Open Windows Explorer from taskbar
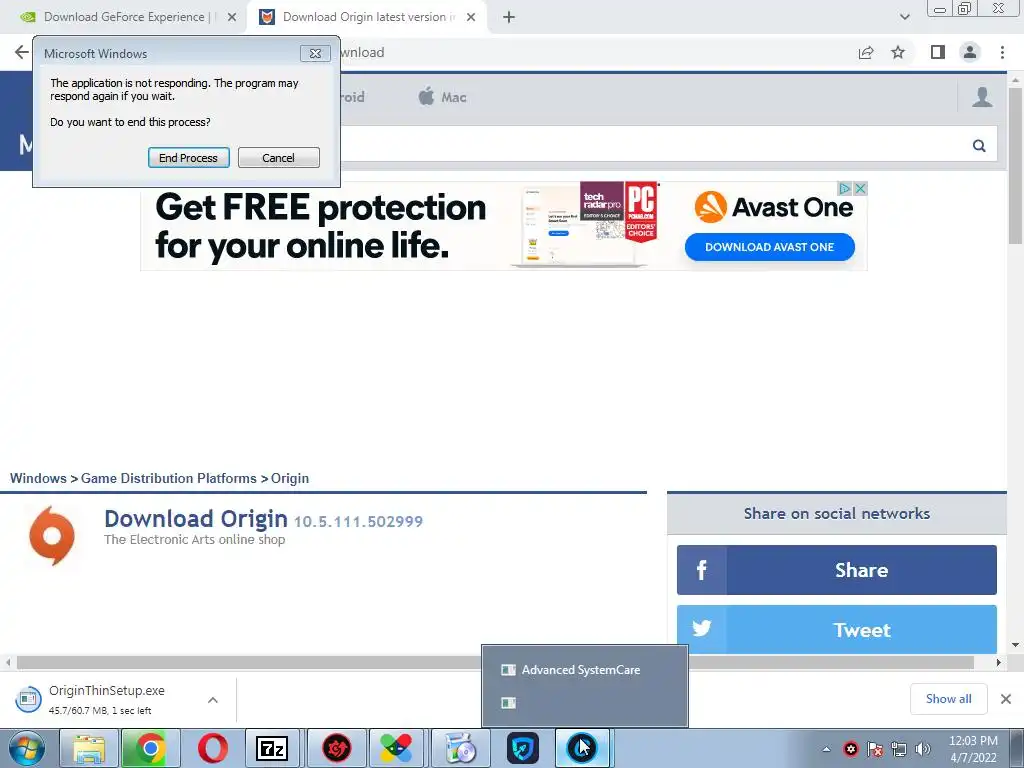This screenshot has height=768, width=1024. 89,748
